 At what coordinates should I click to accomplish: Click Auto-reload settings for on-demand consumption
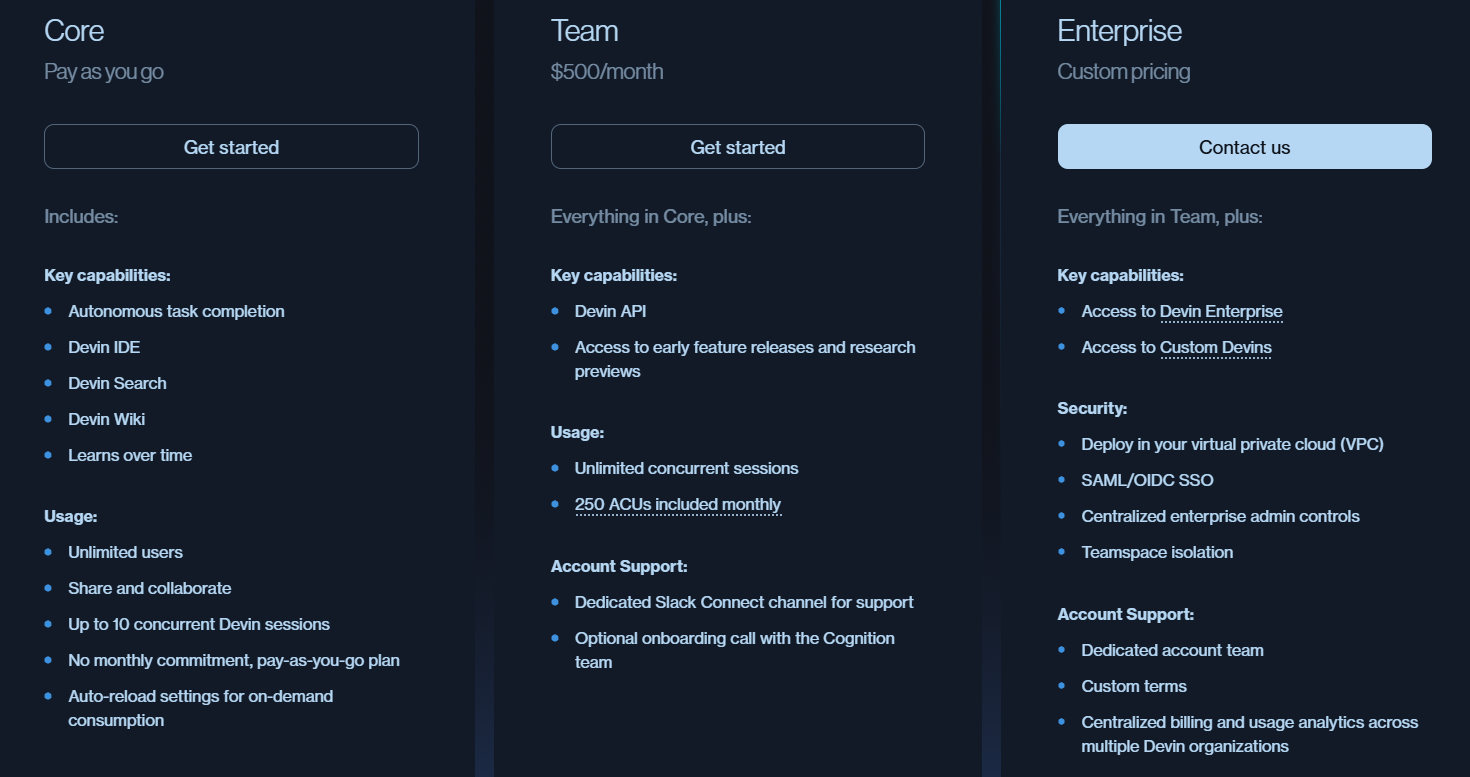[201, 708]
